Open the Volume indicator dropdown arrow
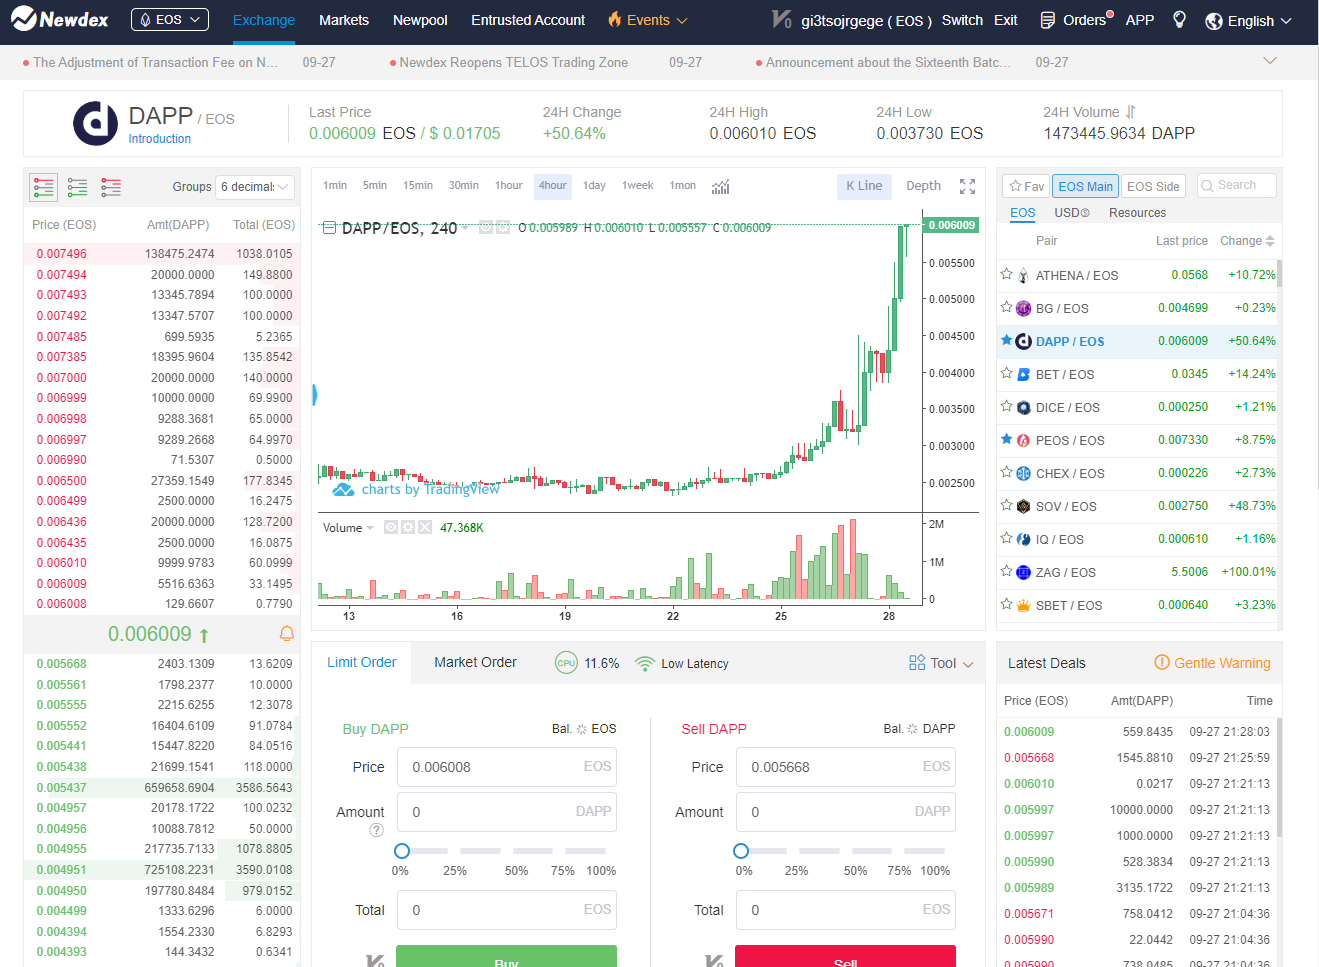Image resolution: width=1319 pixels, height=967 pixels. [370, 528]
